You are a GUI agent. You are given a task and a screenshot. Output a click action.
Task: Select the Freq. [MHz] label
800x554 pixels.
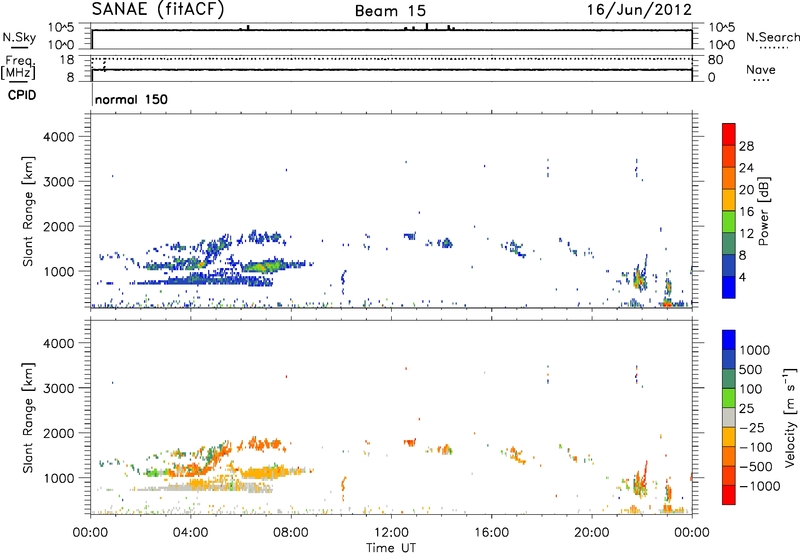[18, 67]
